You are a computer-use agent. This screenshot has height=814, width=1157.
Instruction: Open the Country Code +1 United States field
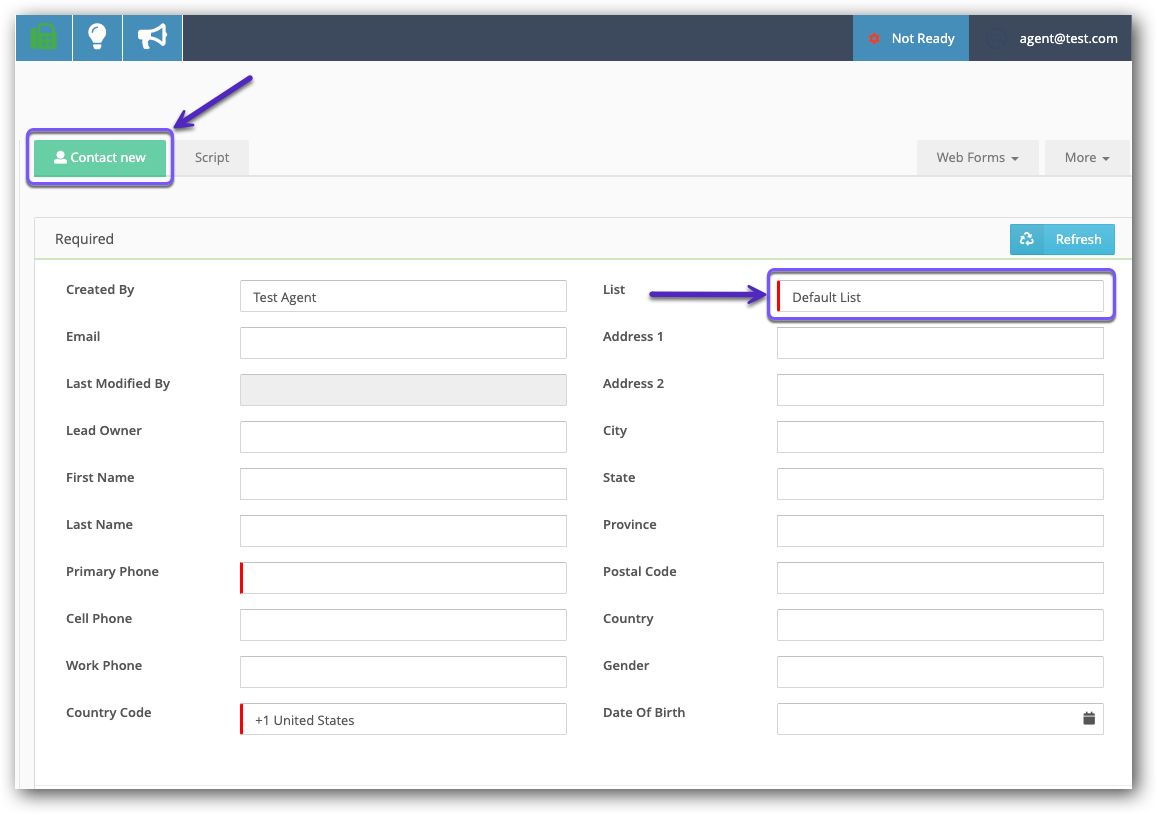404,720
